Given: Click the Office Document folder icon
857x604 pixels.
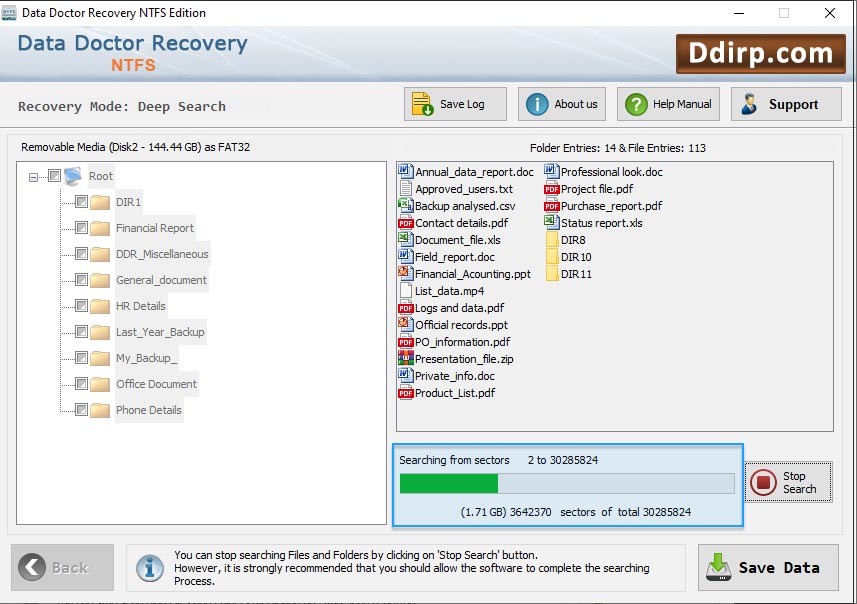Looking at the screenshot, I should point(100,384).
